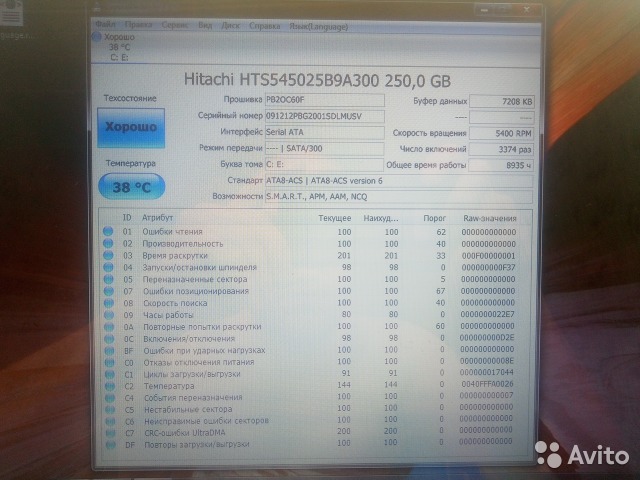Close the CrystalDiskInfo window
Viewport: 640px width, 480px height.
pyautogui.click(x=527, y=9)
